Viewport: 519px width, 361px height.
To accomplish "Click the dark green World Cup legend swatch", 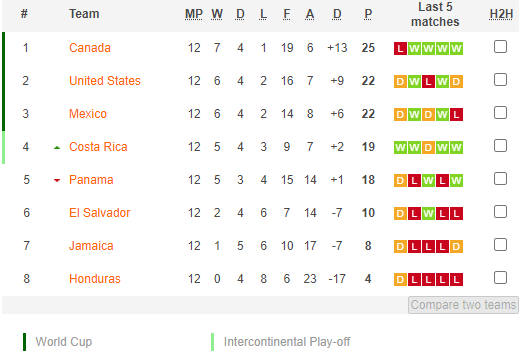I will tap(24, 342).
